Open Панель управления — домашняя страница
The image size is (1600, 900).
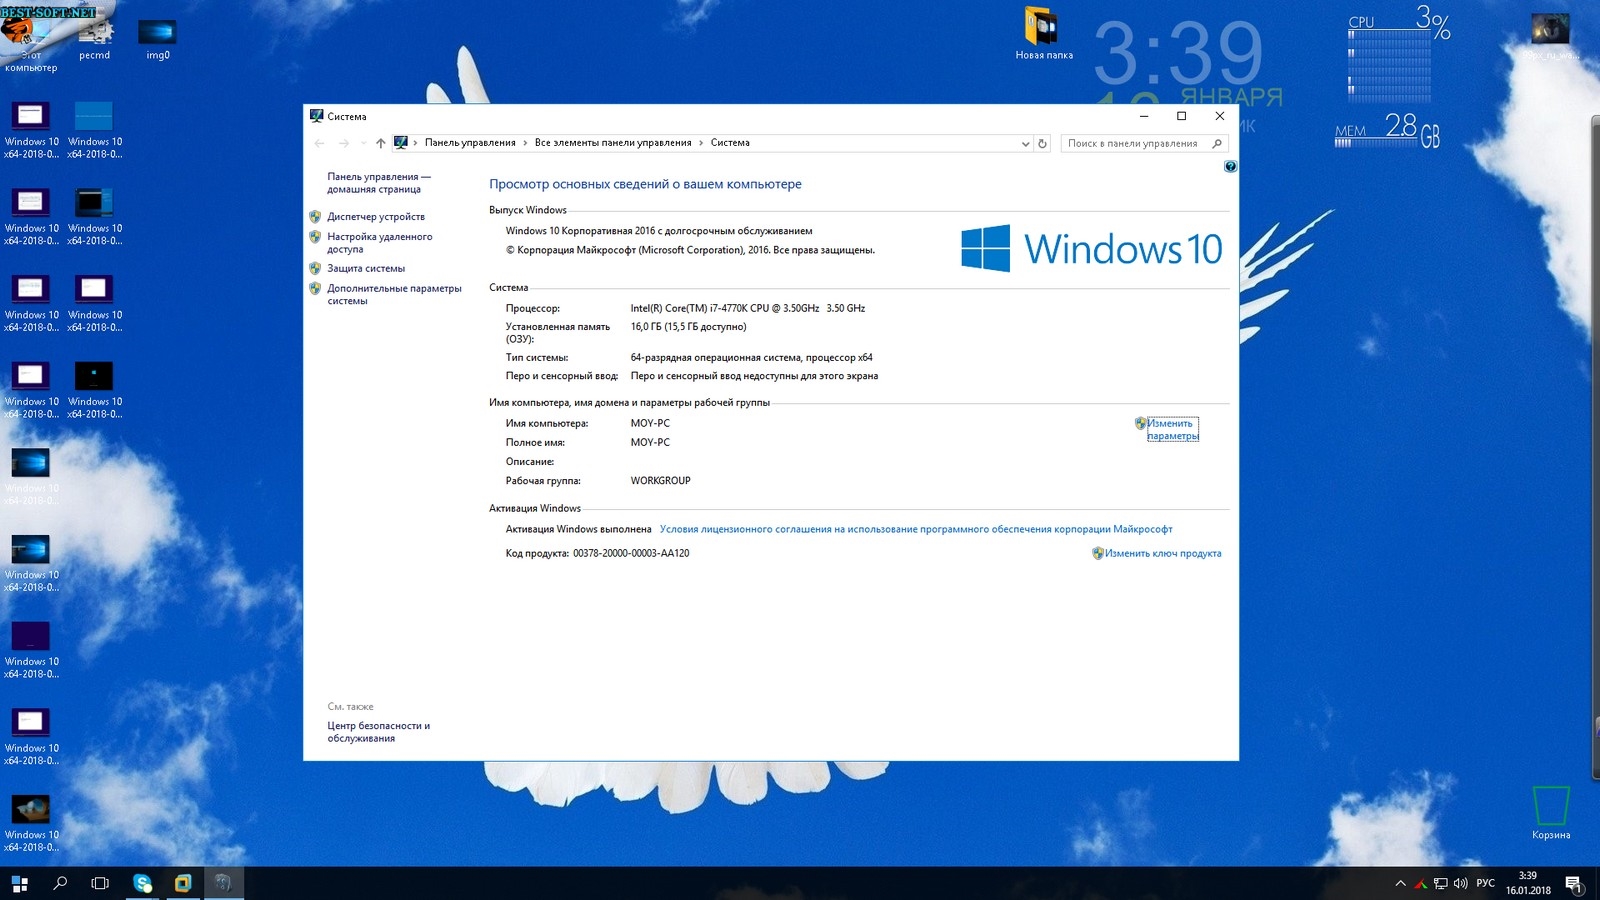click(x=379, y=183)
